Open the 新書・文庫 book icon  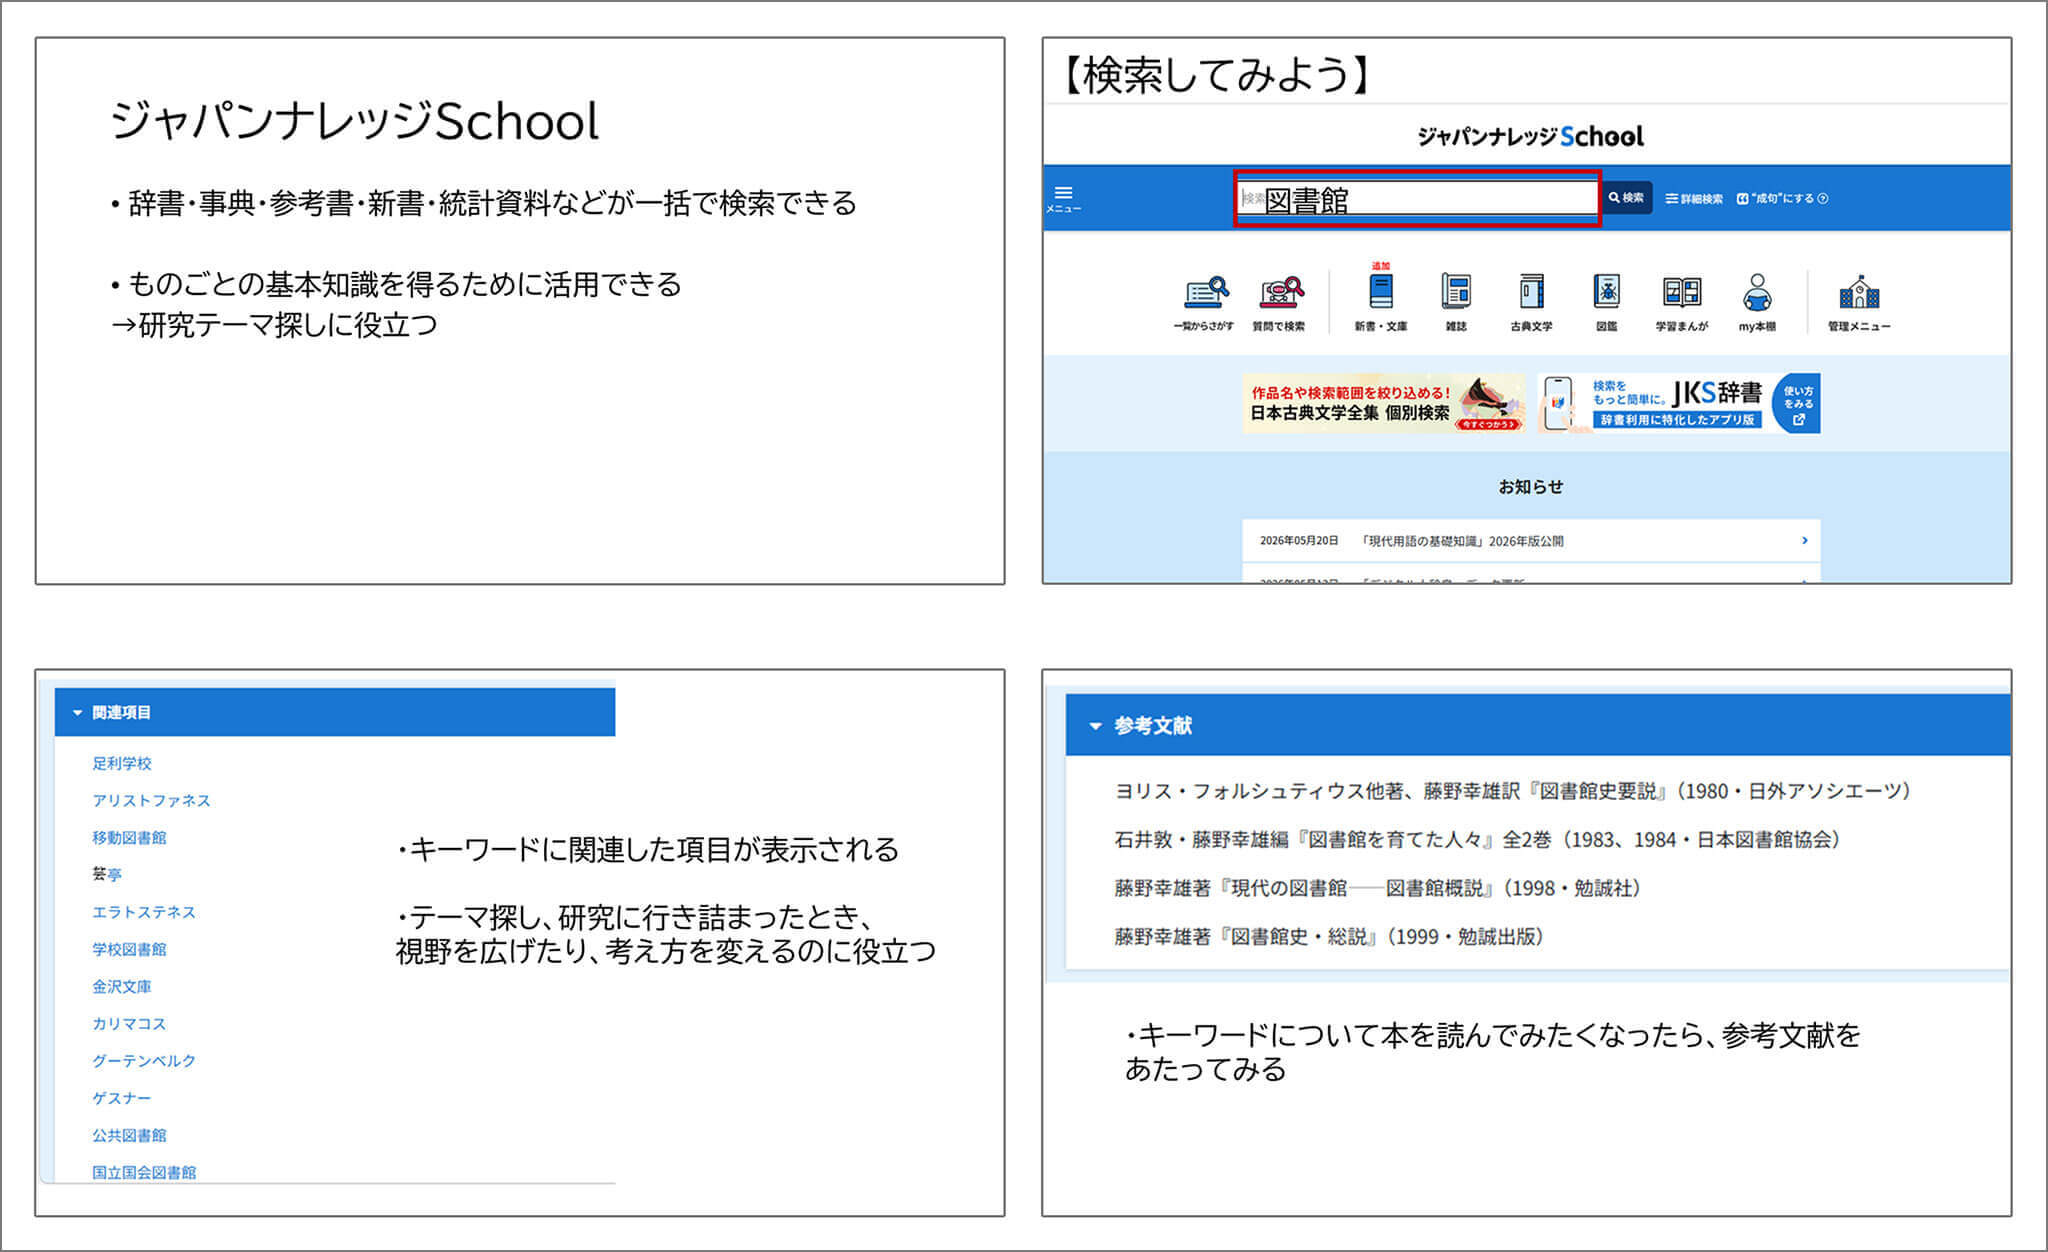[1381, 300]
